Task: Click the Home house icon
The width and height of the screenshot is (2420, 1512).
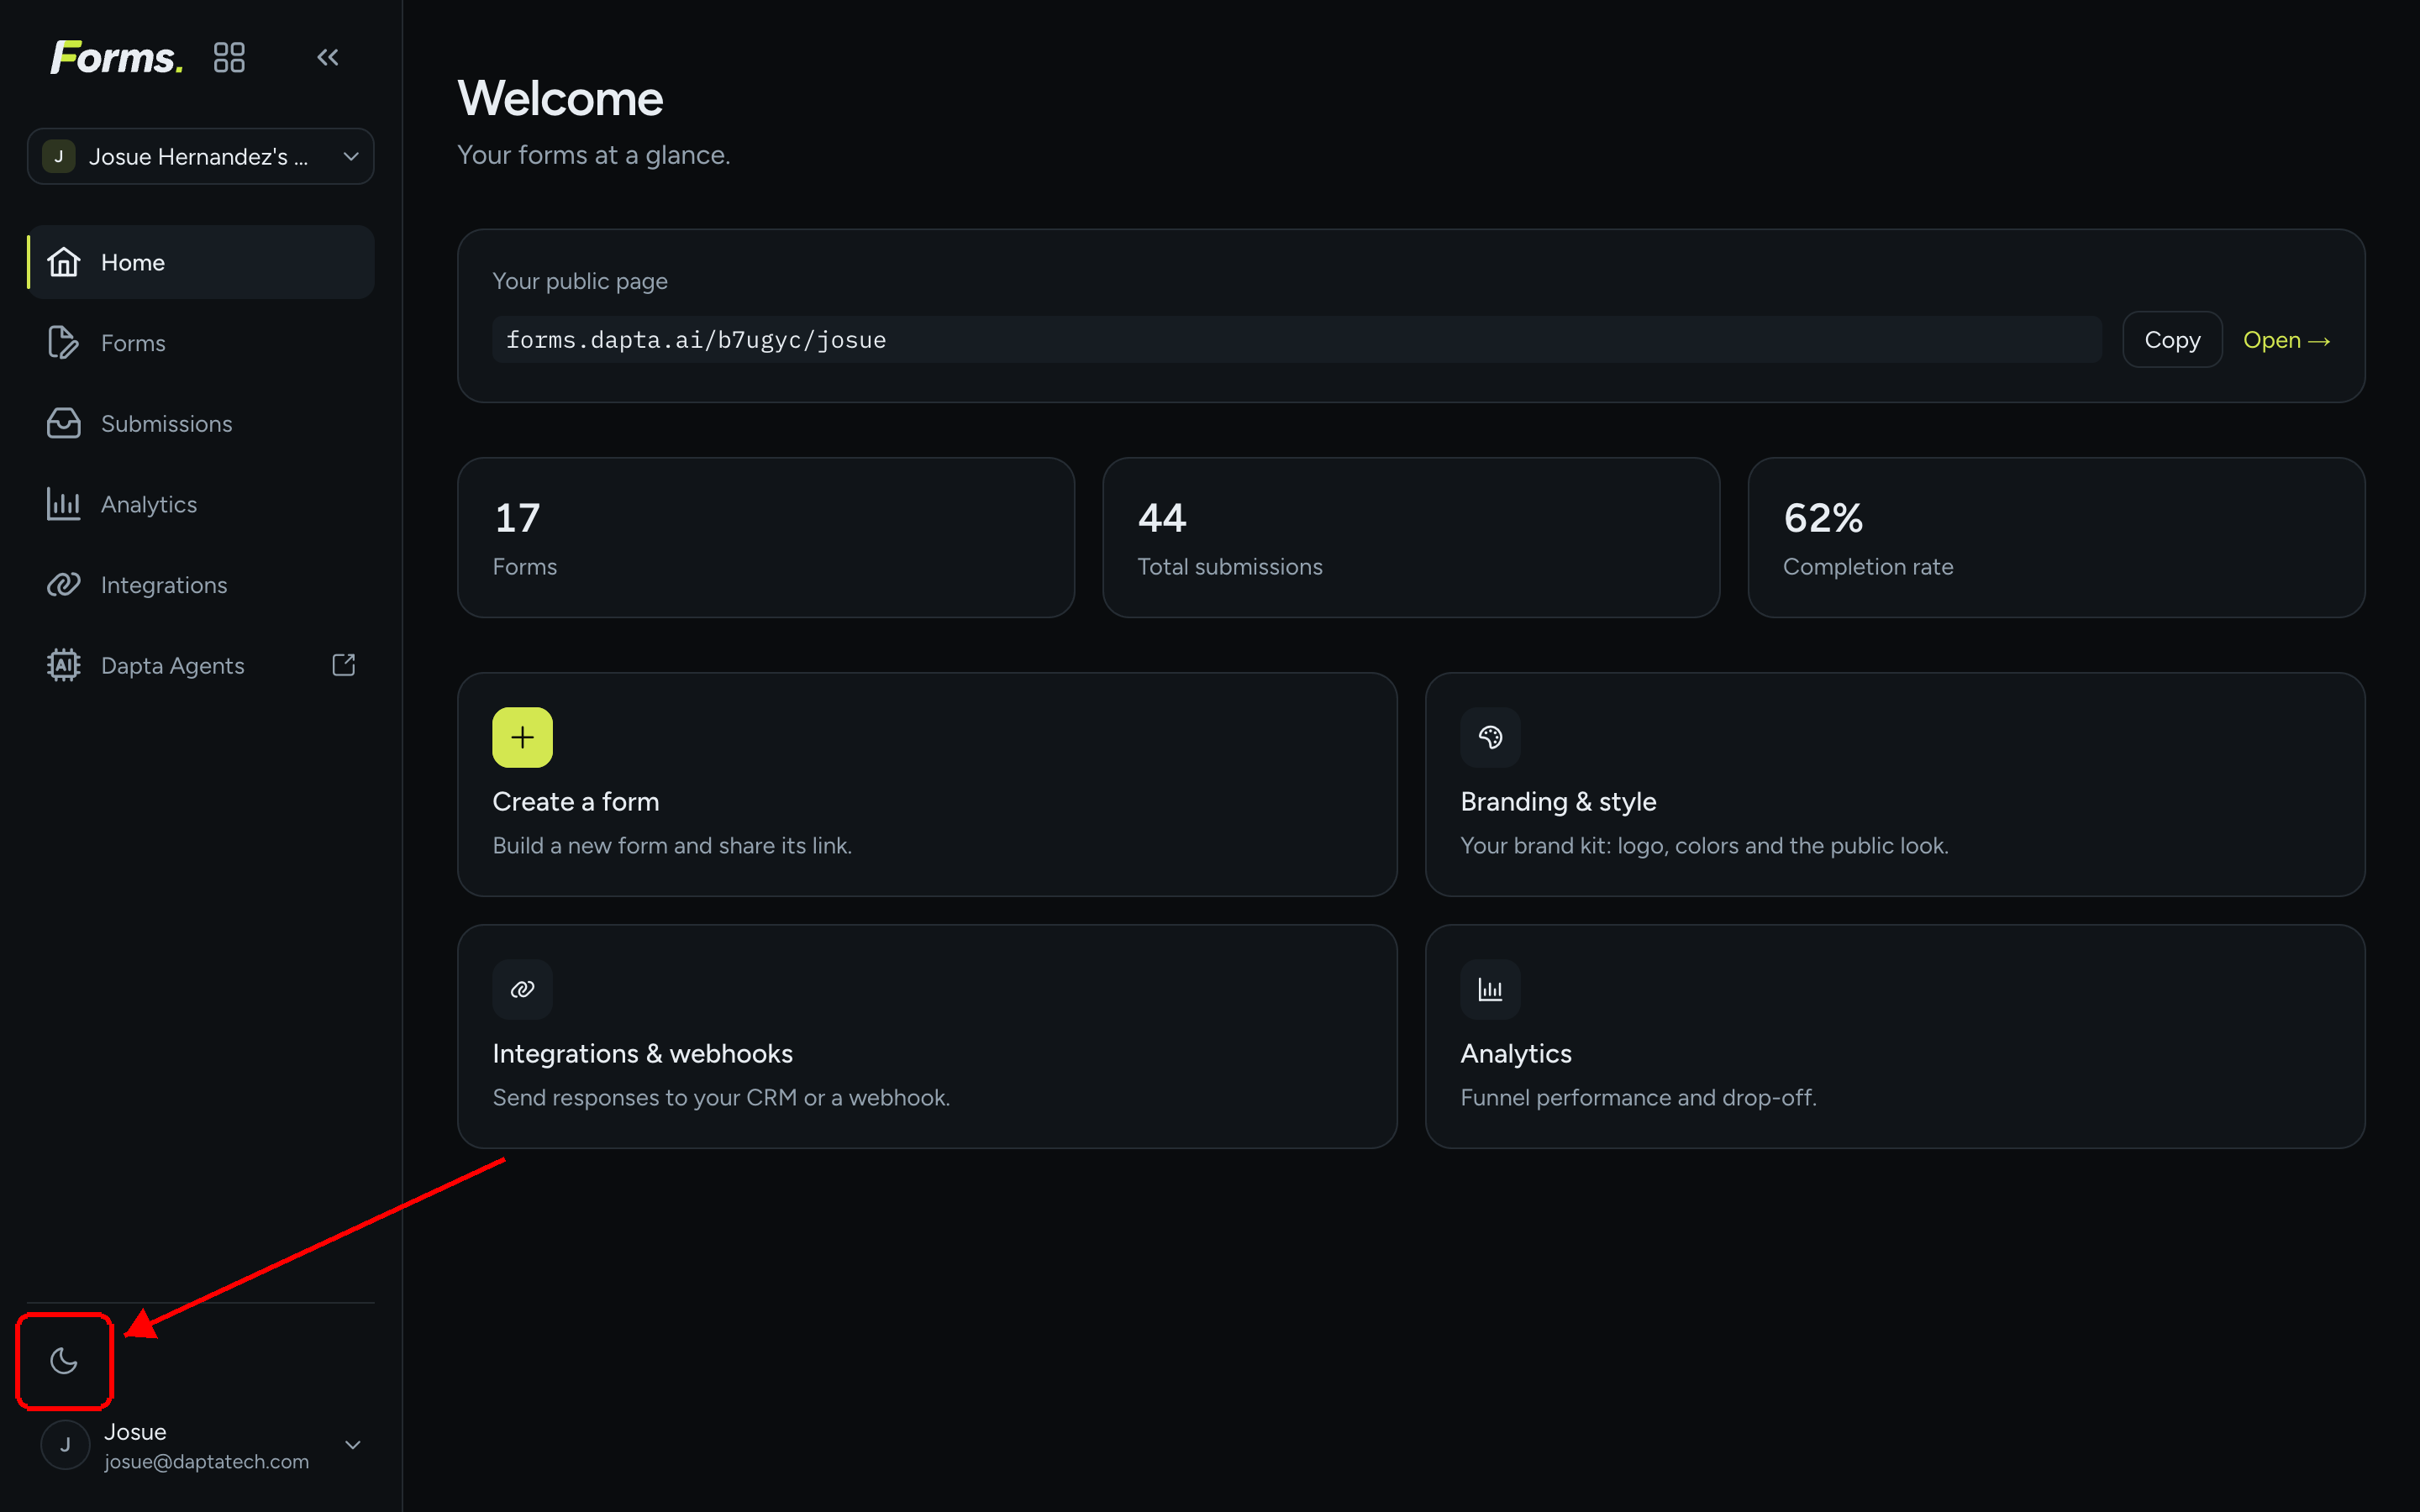Action: tap(64, 262)
